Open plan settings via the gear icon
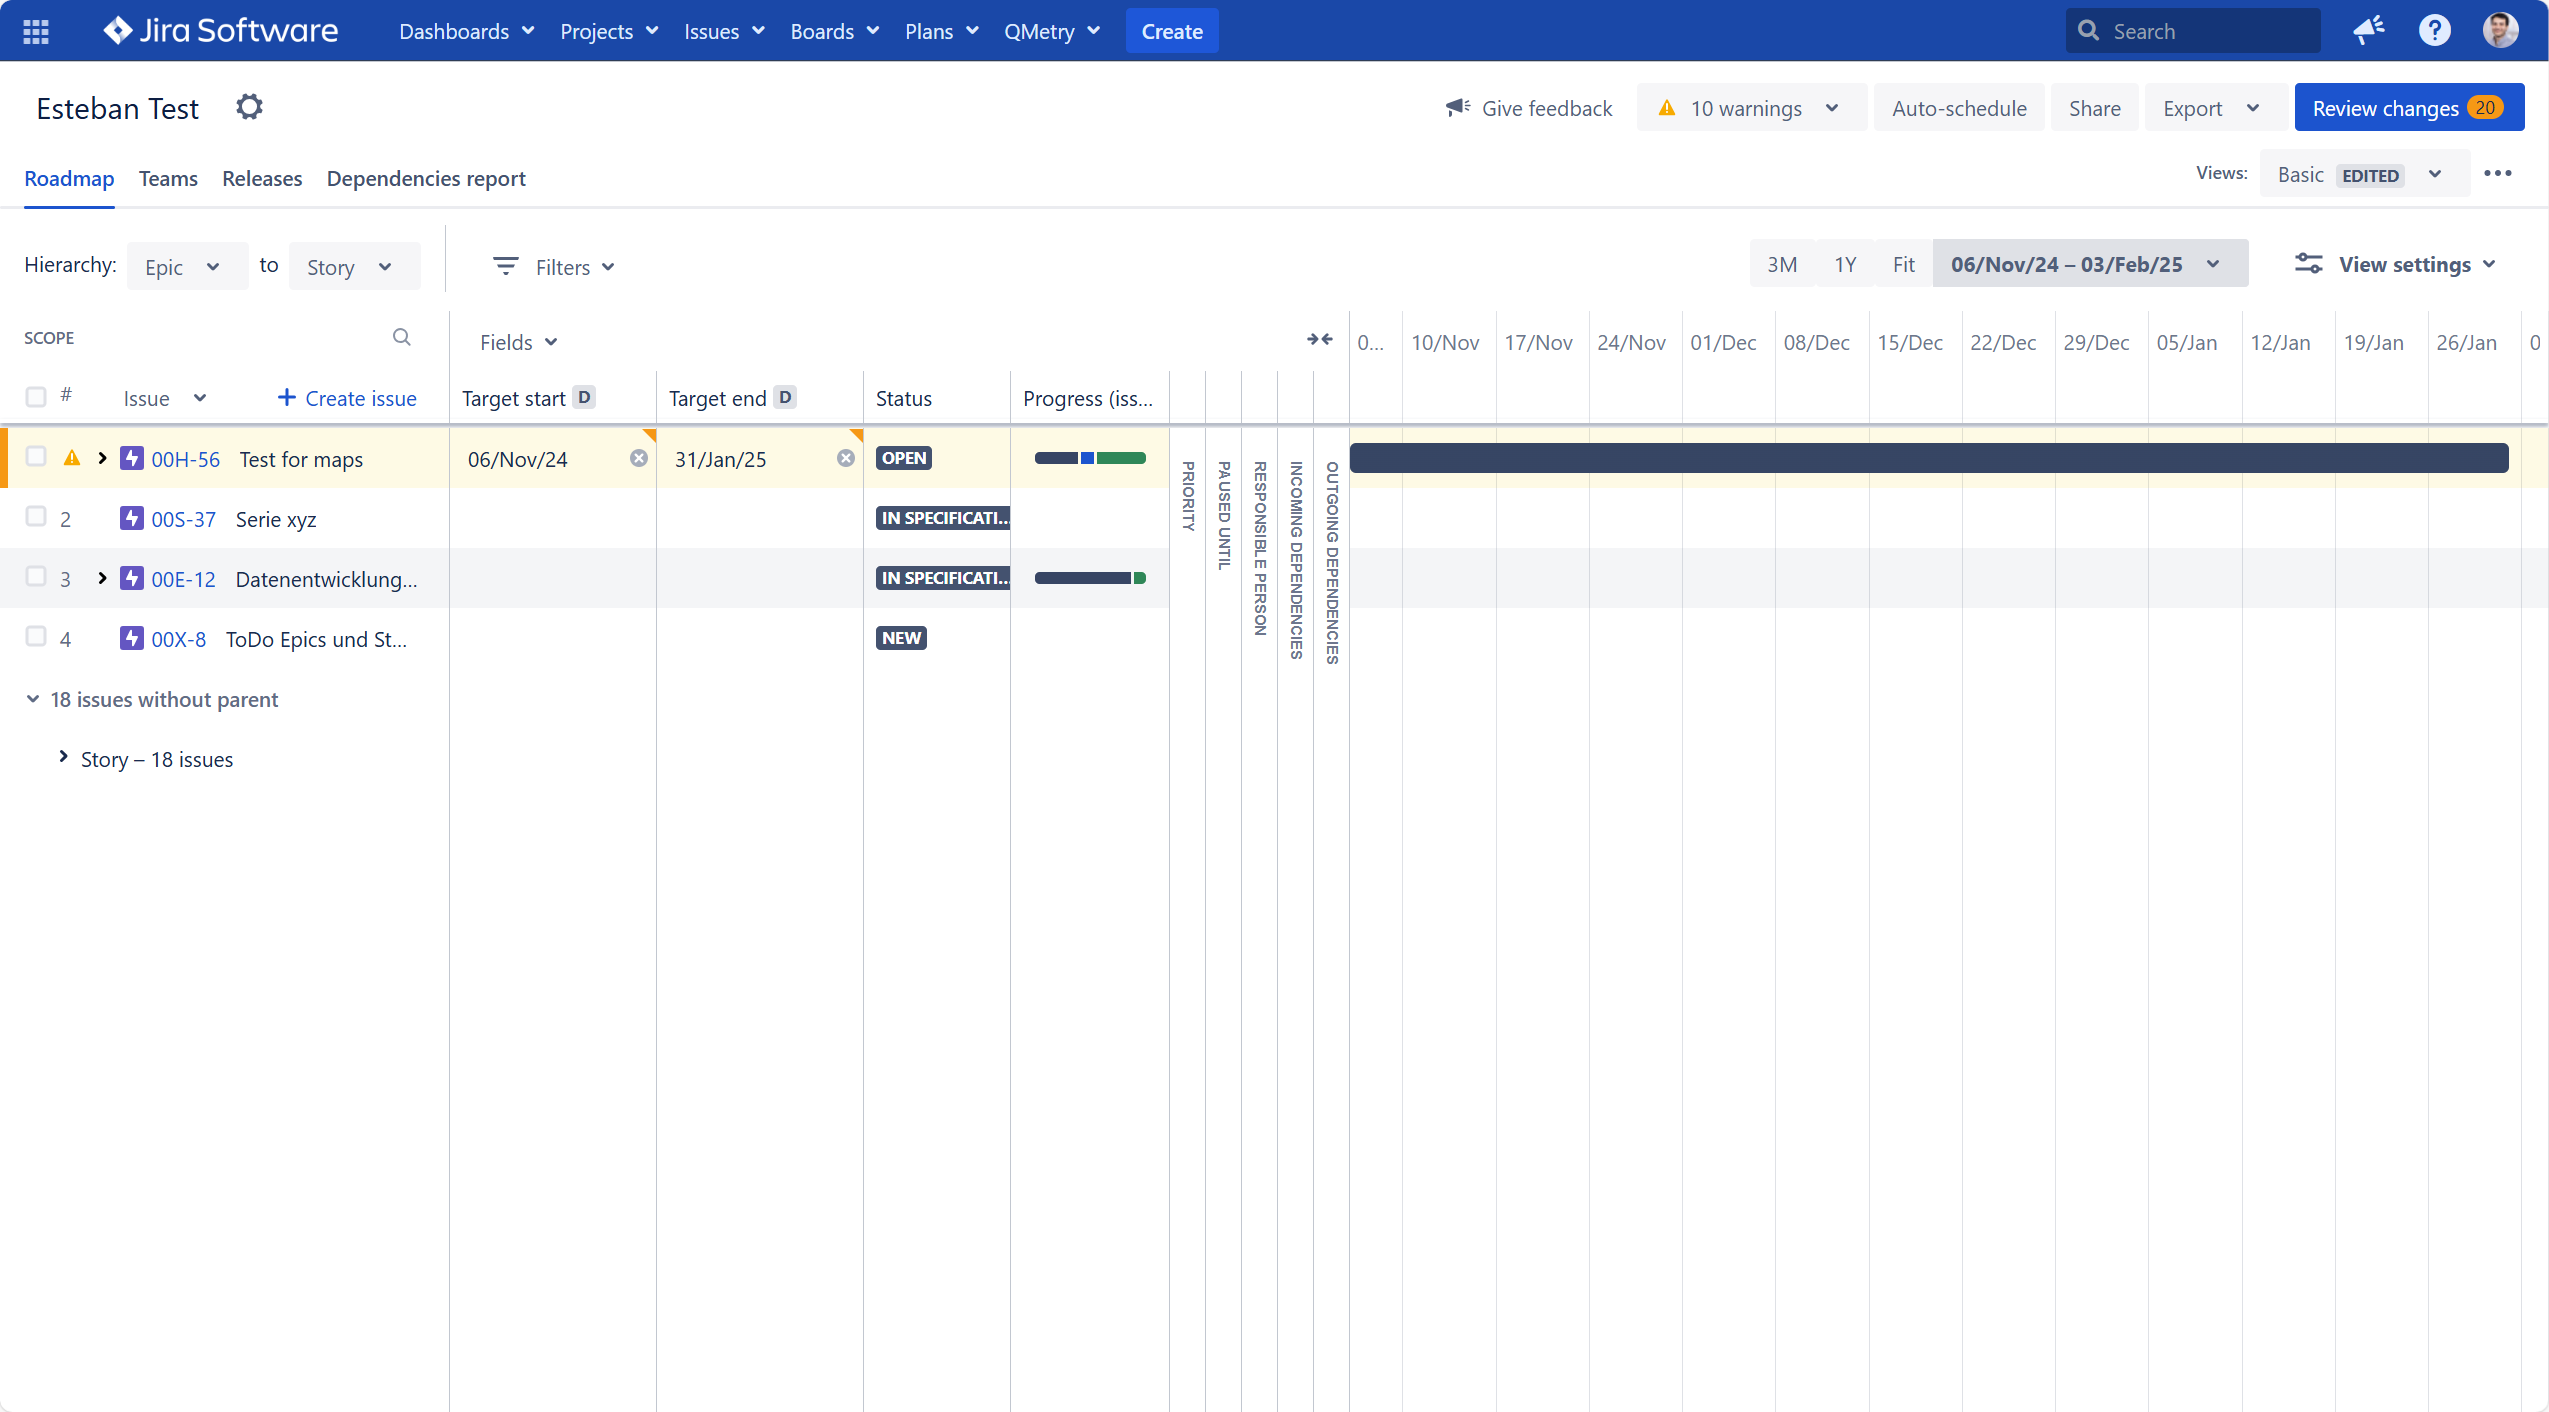This screenshot has height=1412, width=2549. click(x=248, y=107)
